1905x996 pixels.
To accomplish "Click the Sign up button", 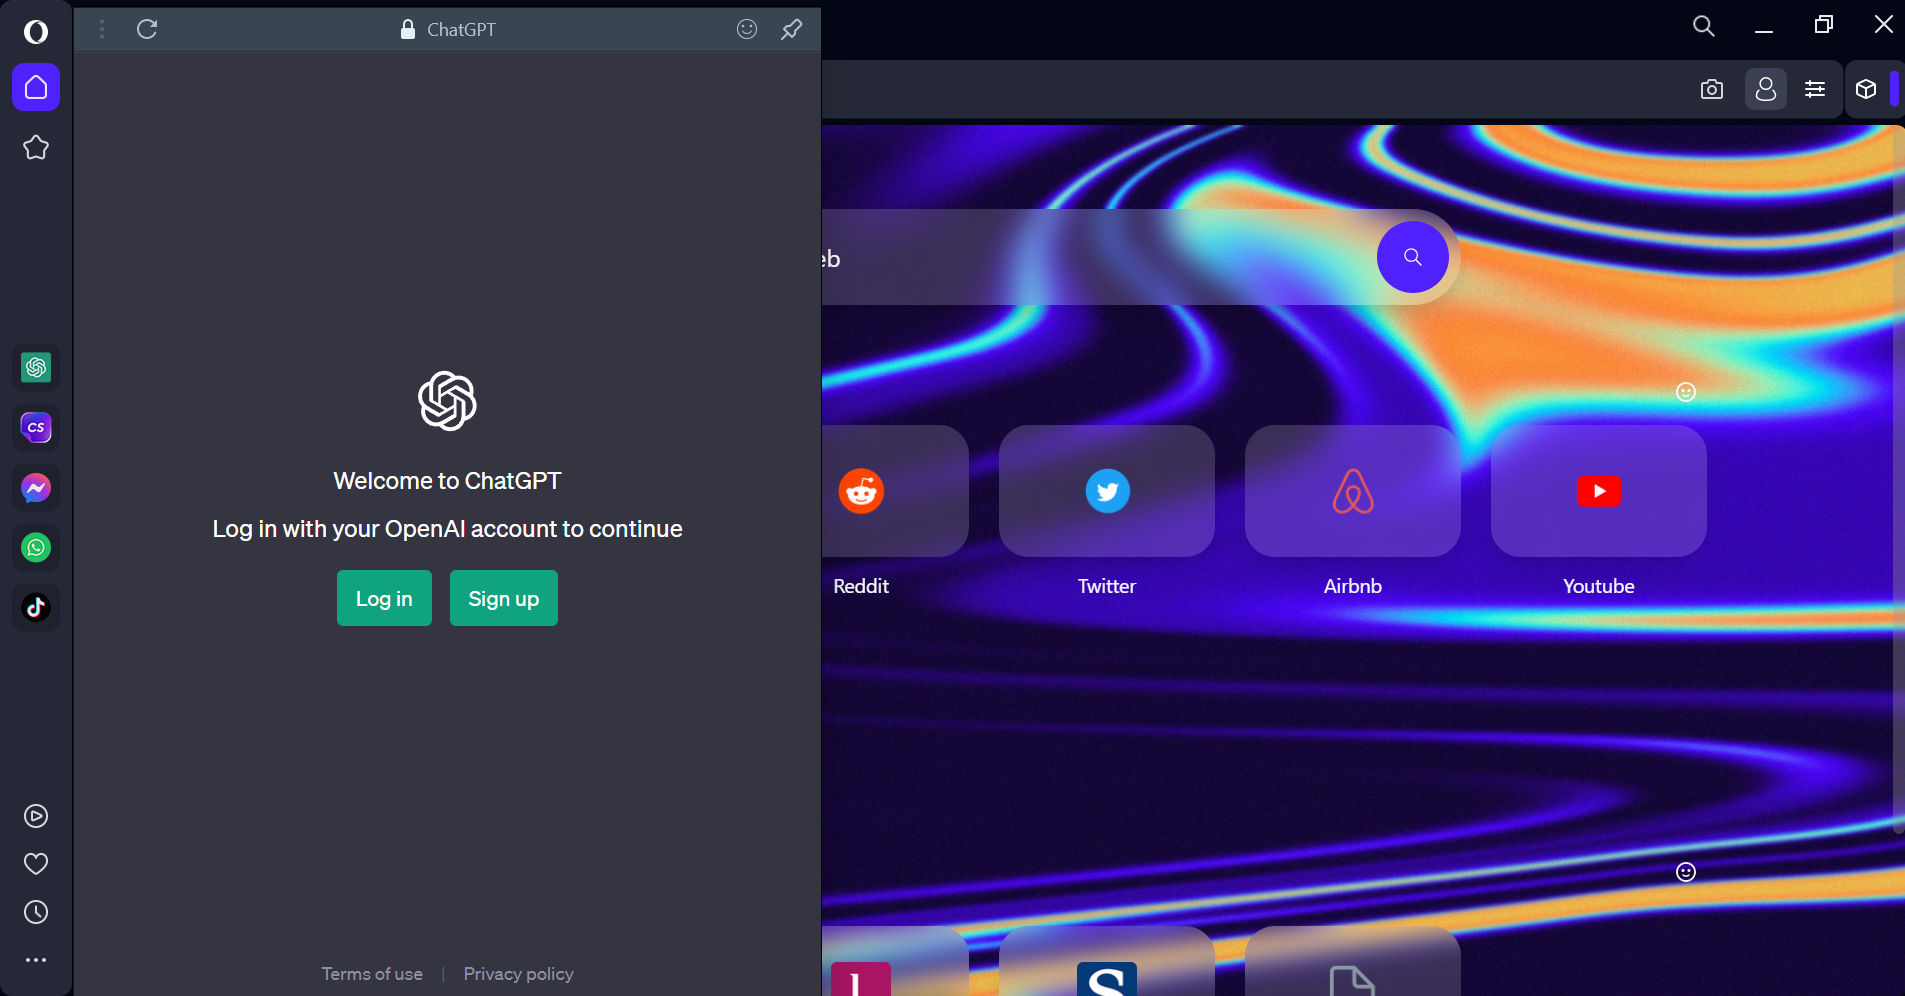I will pyautogui.click(x=504, y=598).
